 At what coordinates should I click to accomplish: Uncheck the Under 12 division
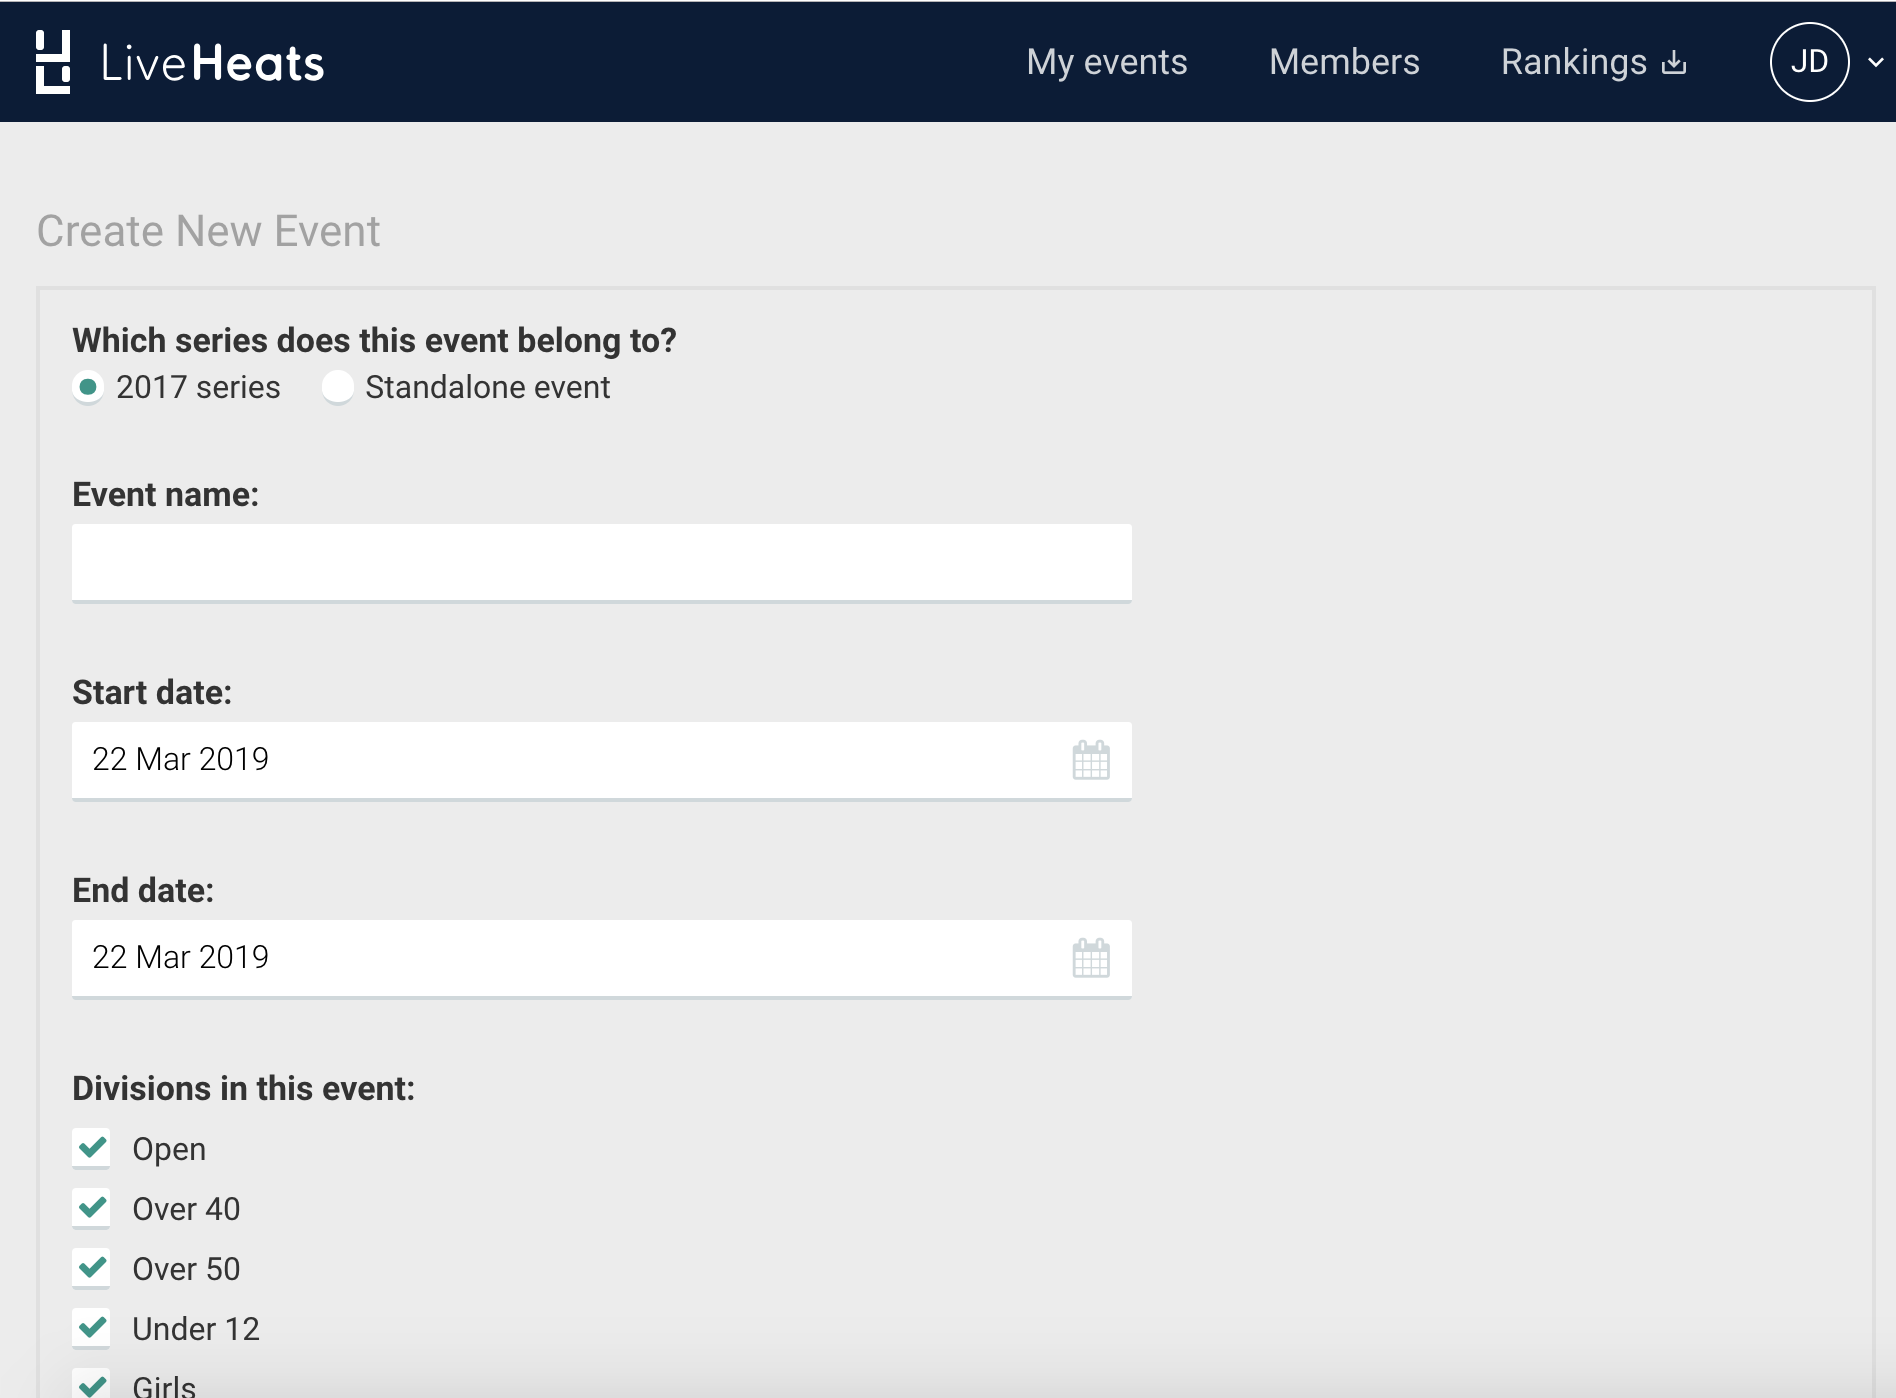pos(91,1328)
